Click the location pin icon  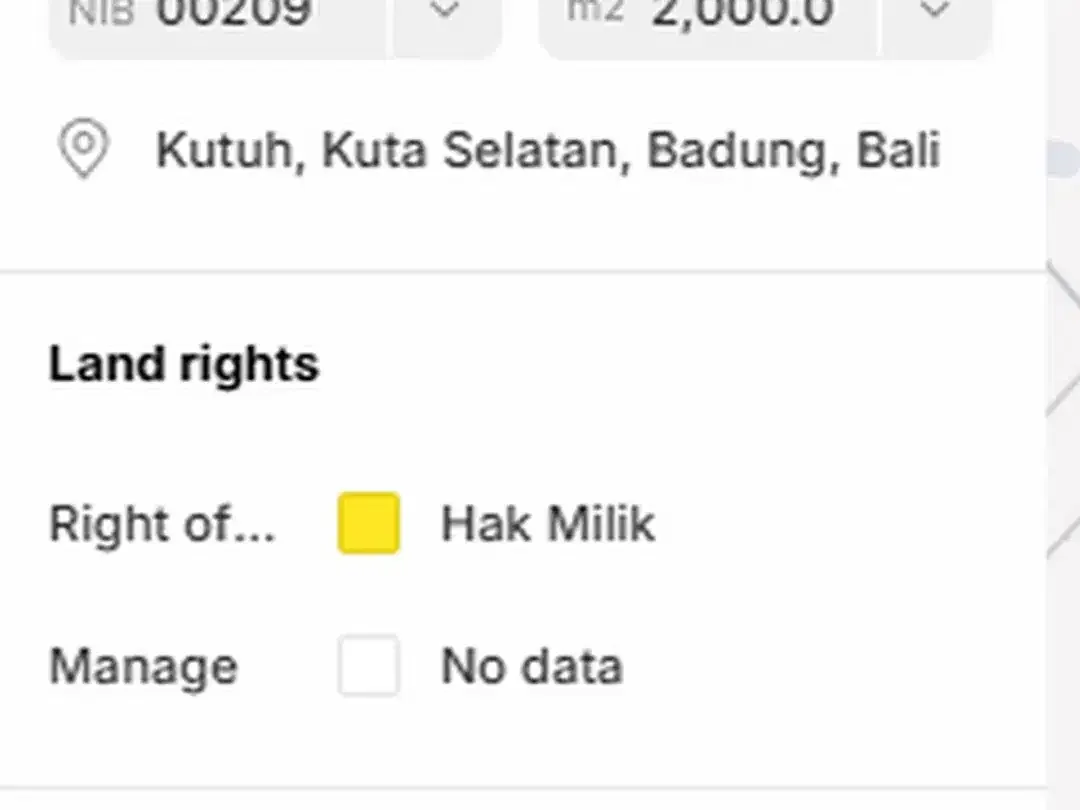tap(83, 149)
